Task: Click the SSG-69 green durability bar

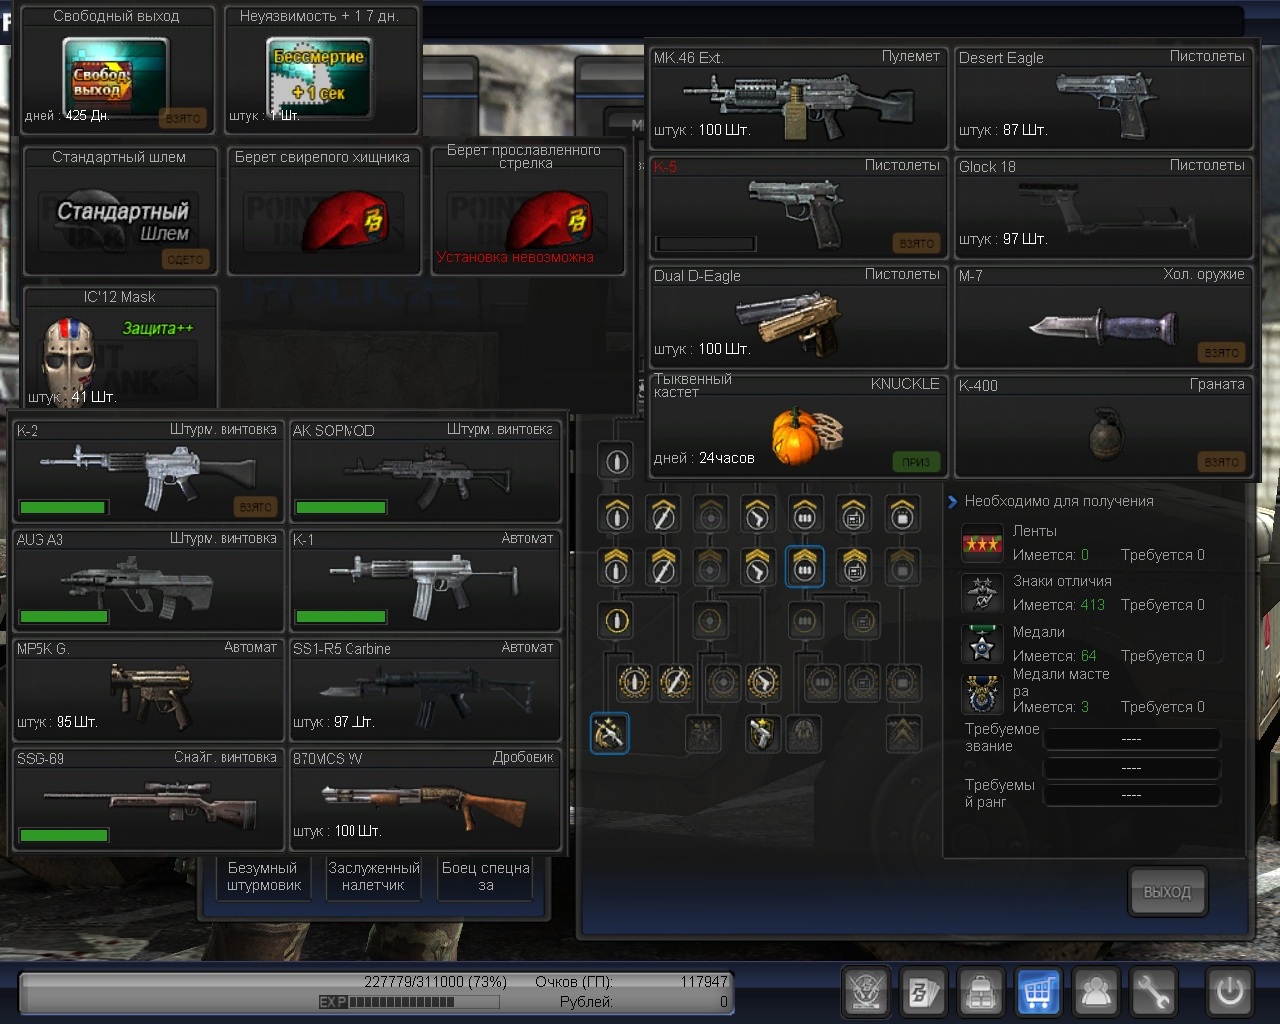Action: (x=64, y=835)
